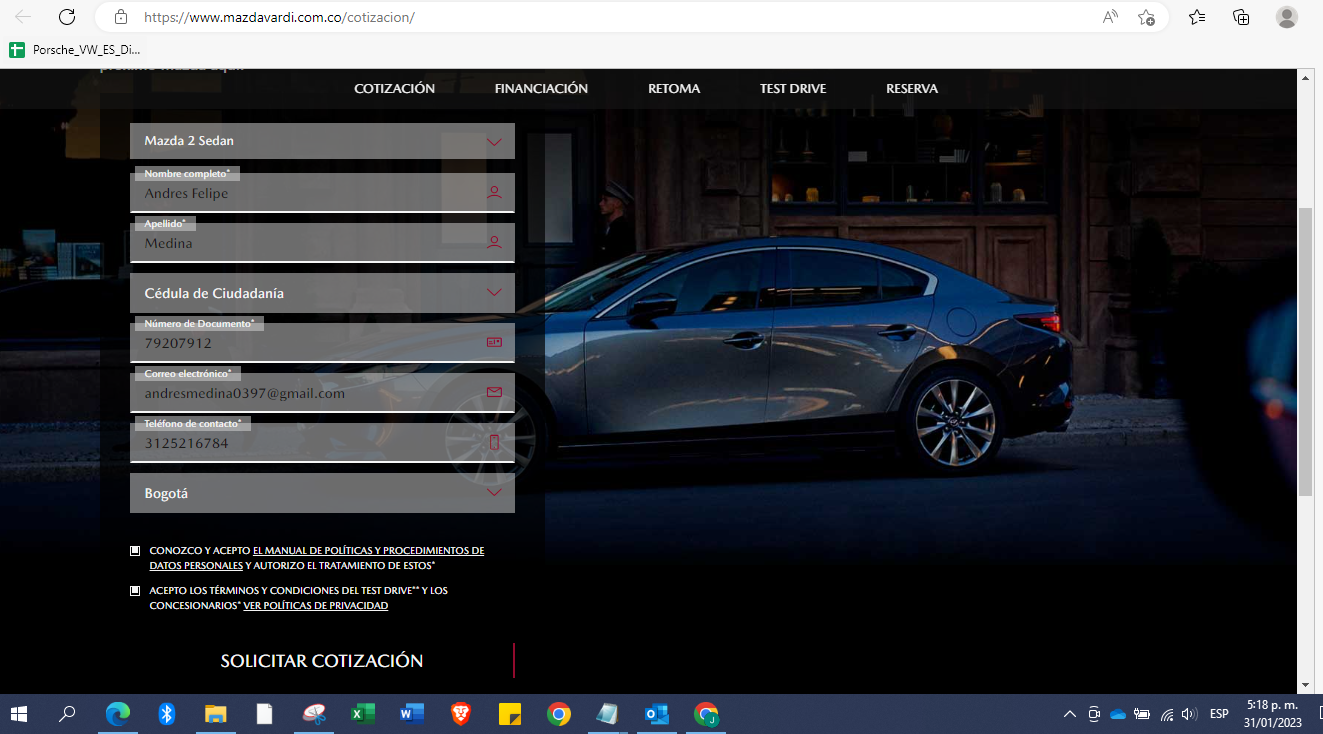Activate Read aloud icon in address bar

[x=1110, y=17]
